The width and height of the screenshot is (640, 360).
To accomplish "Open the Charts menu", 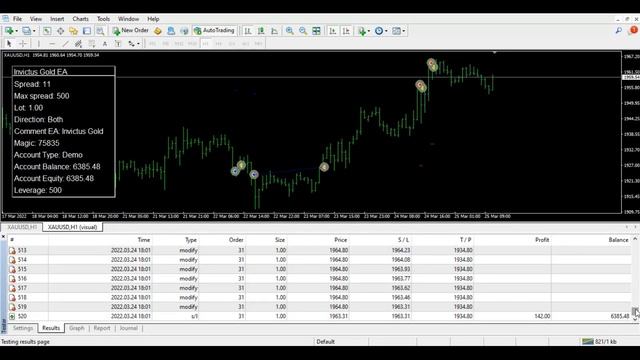I will point(80,19).
